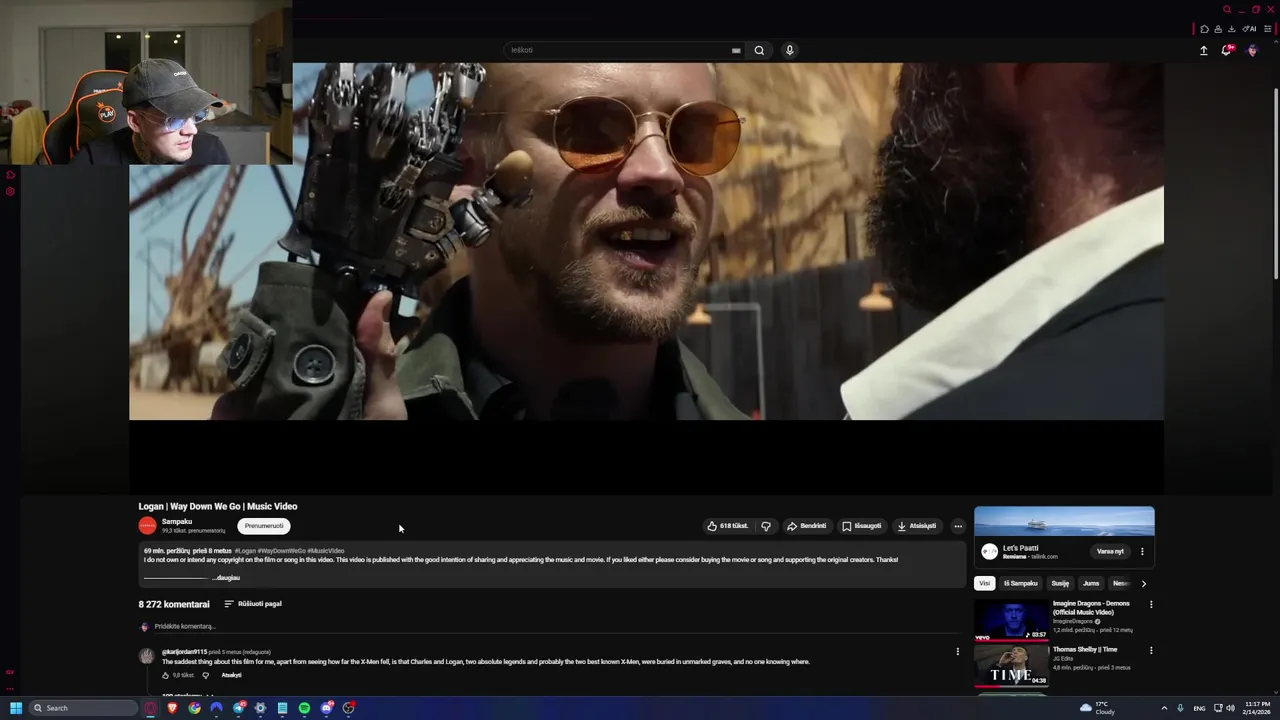Open Thomas Shelby Time video thumbnail
1280x720 pixels.
point(1012,665)
